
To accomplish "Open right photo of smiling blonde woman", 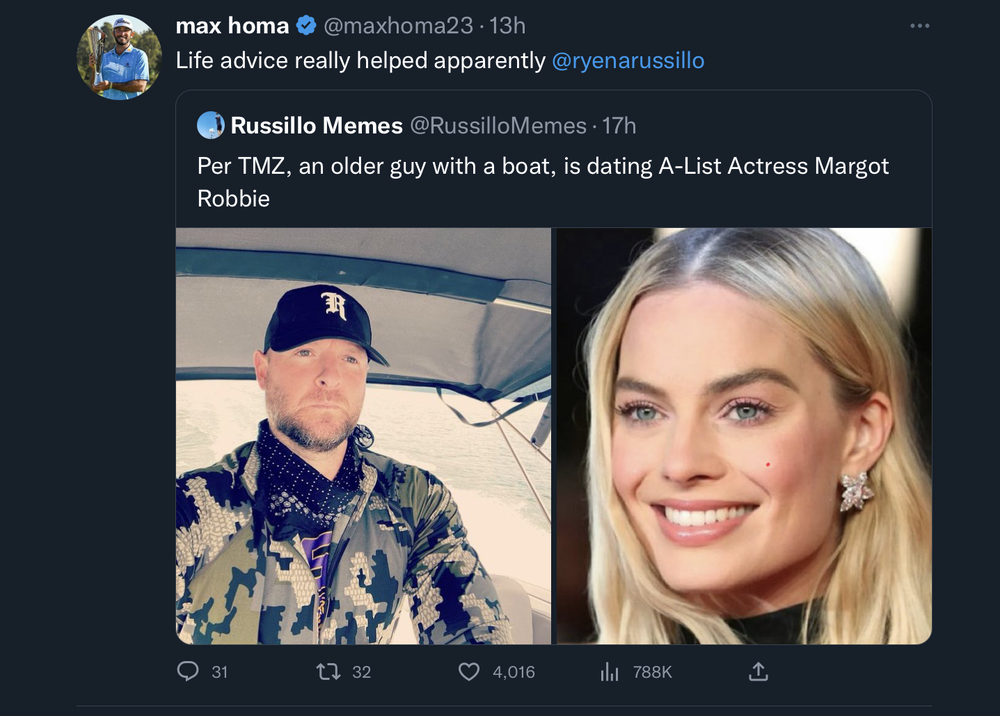I will (743, 436).
